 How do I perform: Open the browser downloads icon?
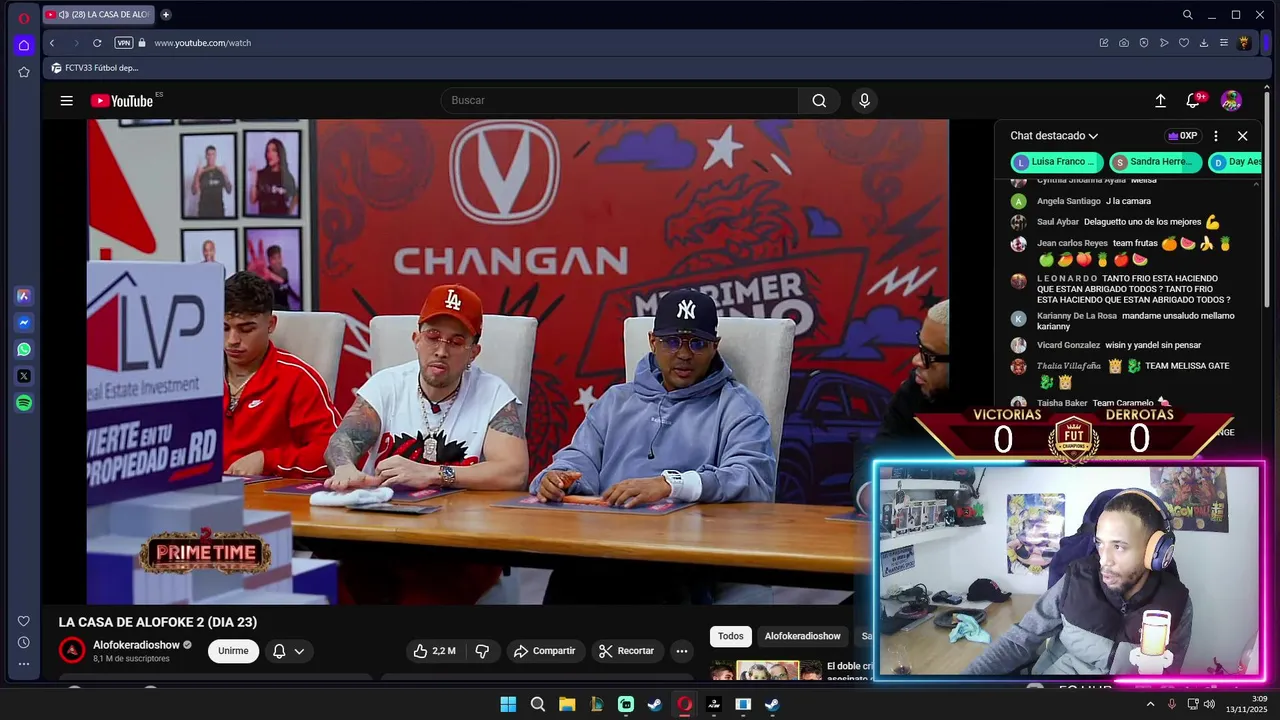tap(1204, 43)
